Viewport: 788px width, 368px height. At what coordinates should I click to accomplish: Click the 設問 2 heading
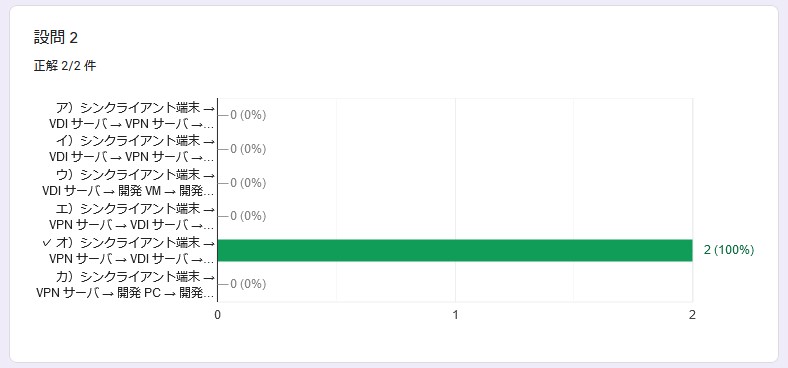[56, 37]
